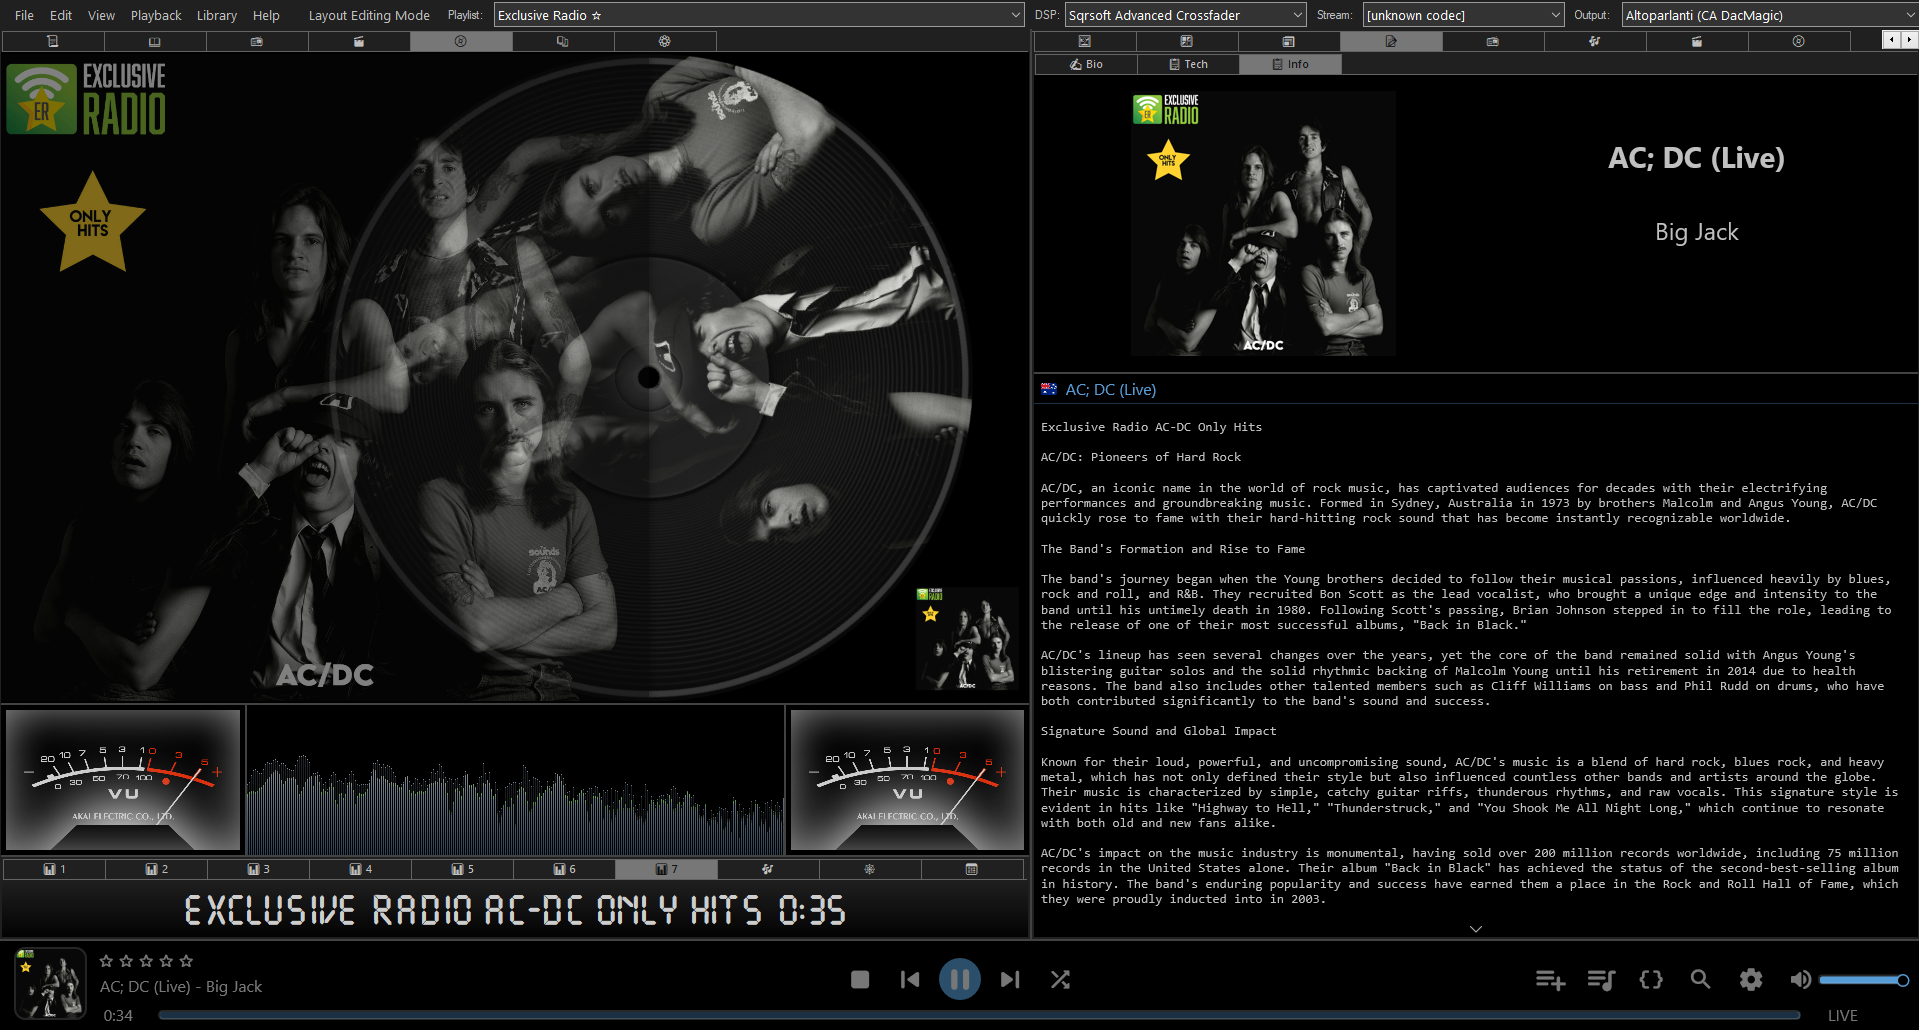Image resolution: width=1919 pixels, height=1030 pixels.
Task: Expand the Output Altoparlanti device dropdown
Action: pyautogui.click(x=1769, y=15)
